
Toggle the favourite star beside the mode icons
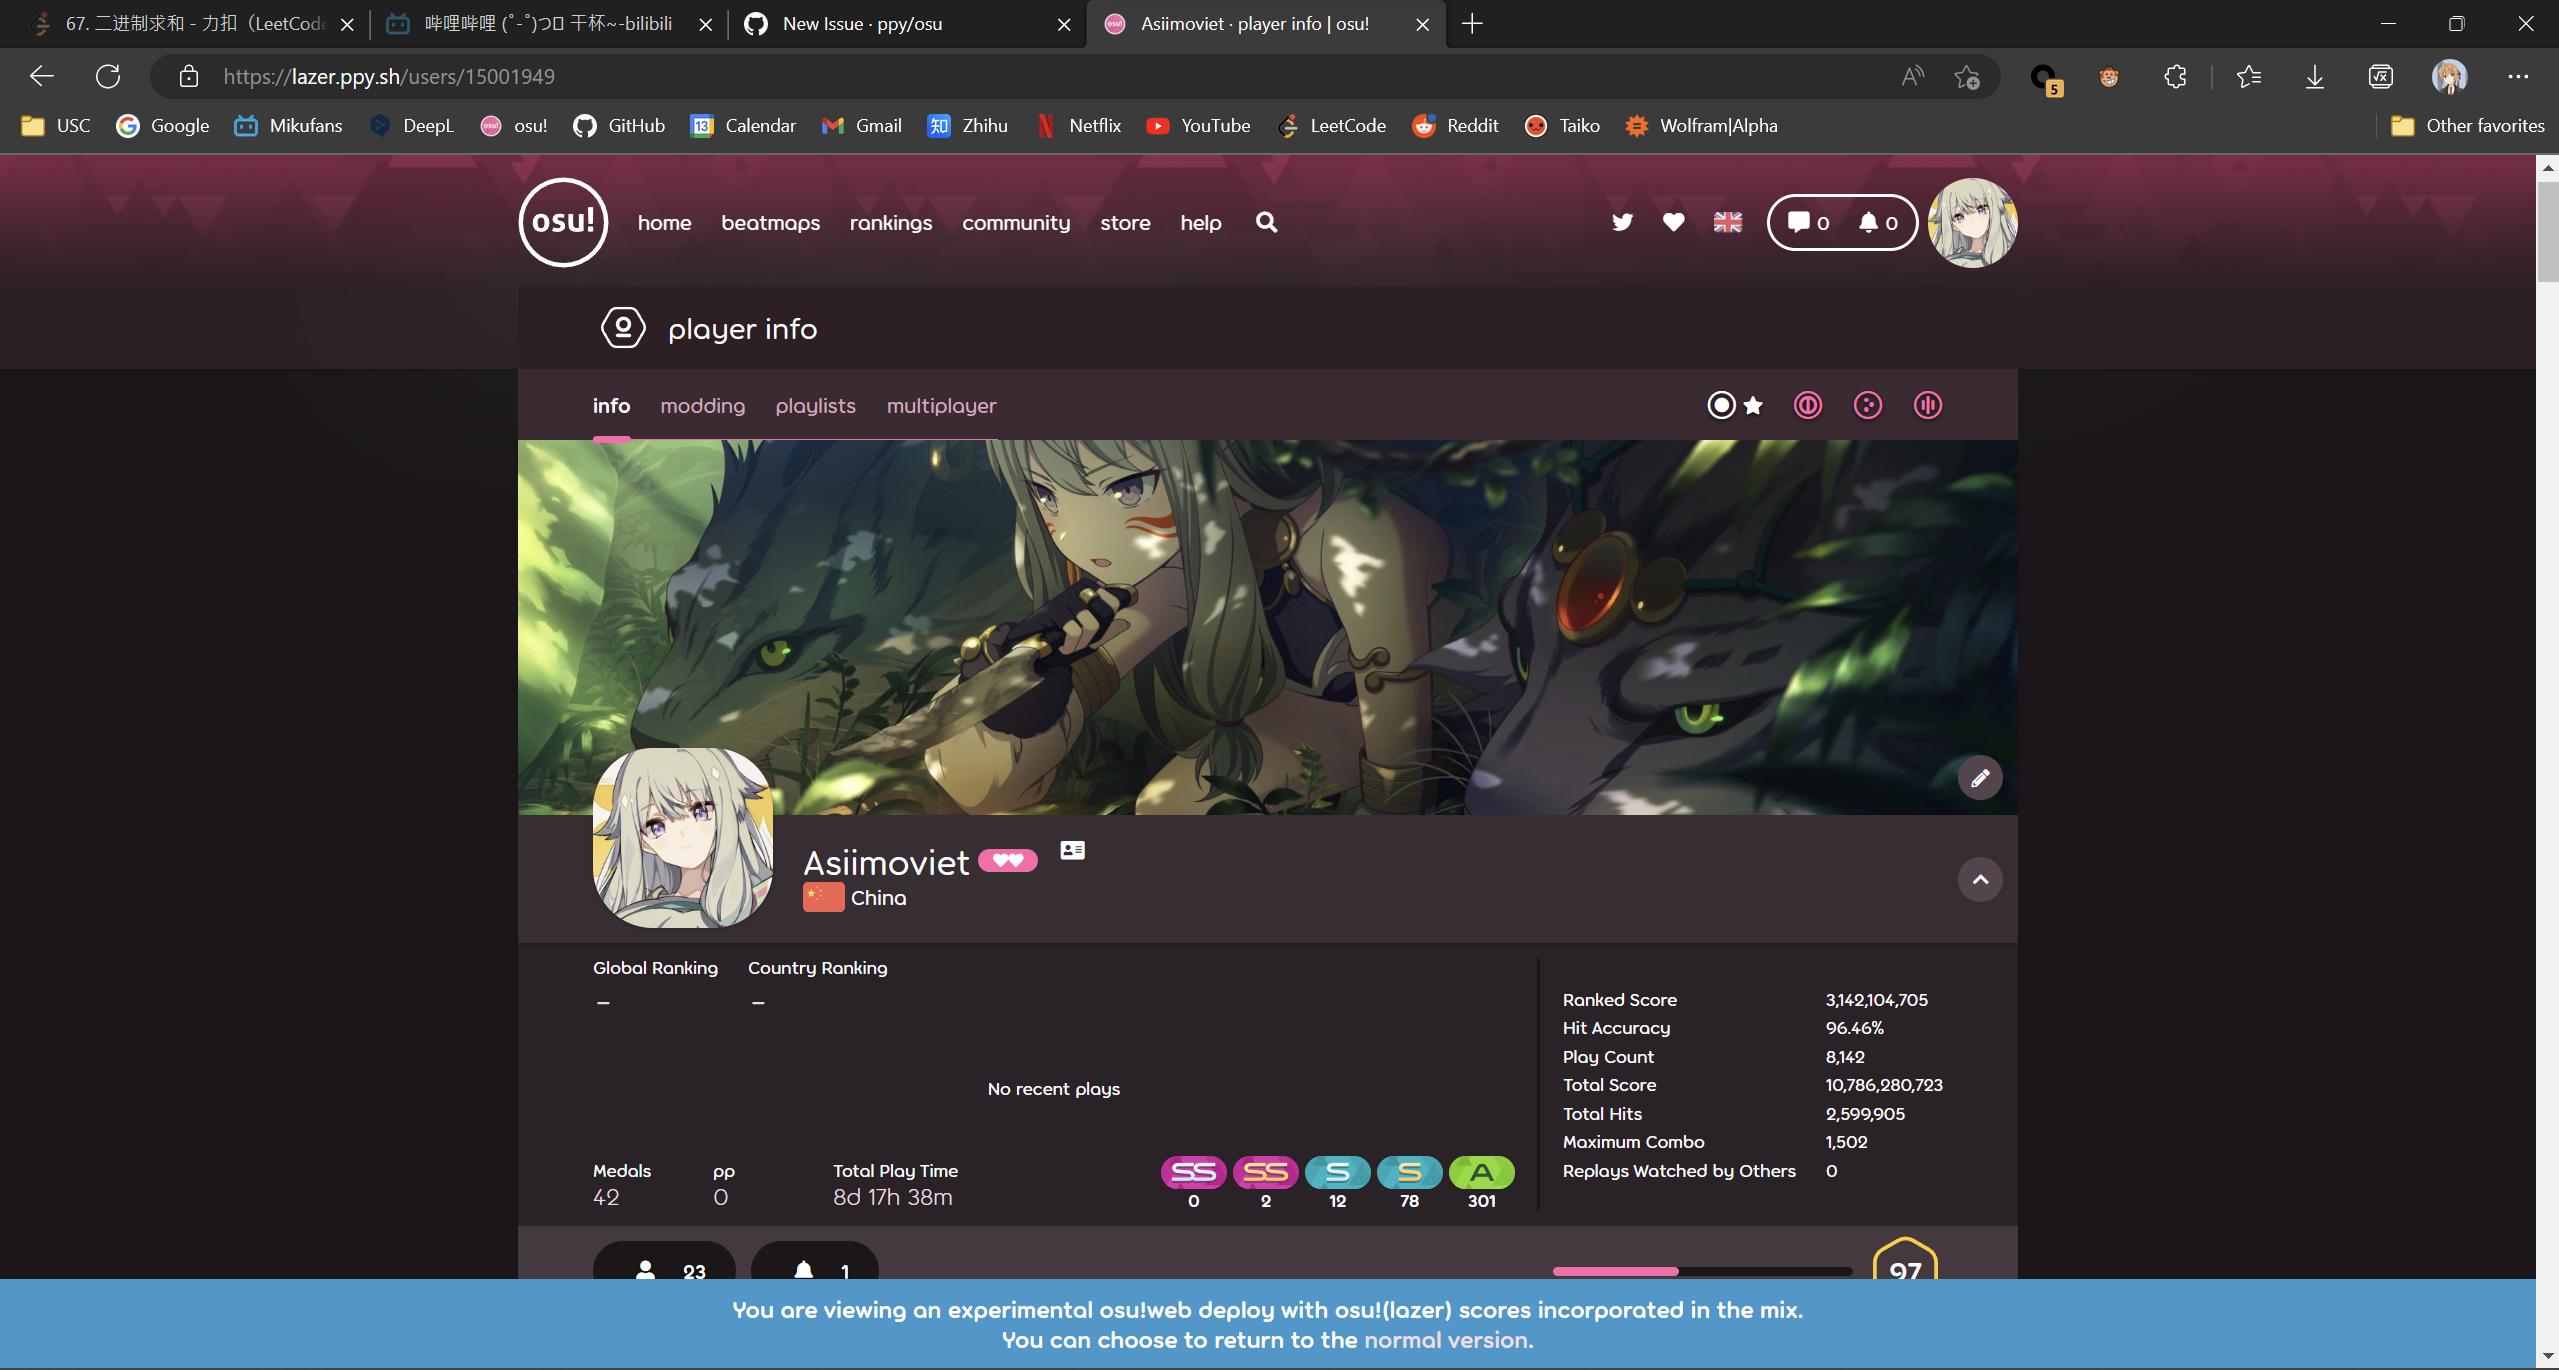tap(1753, 404)
